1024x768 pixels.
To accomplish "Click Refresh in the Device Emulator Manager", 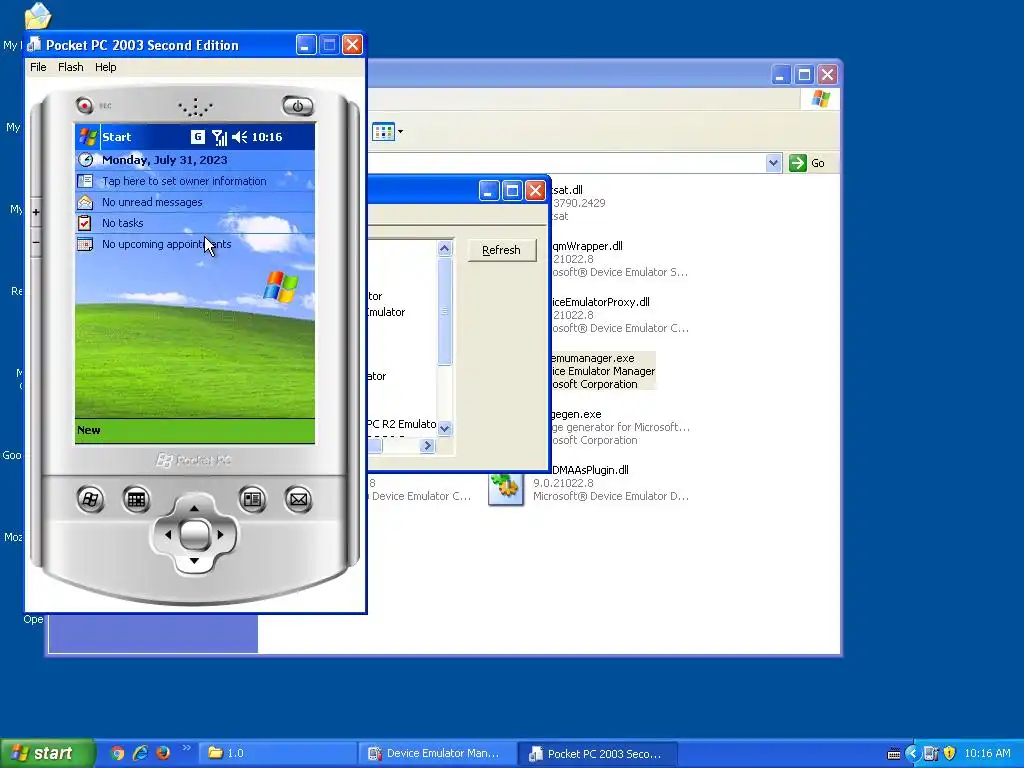I will (x=502, y=250).
